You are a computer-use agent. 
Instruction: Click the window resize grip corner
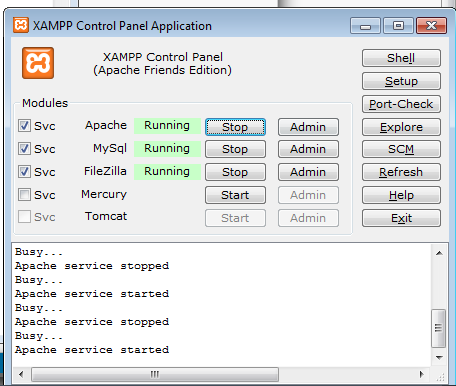440,377
